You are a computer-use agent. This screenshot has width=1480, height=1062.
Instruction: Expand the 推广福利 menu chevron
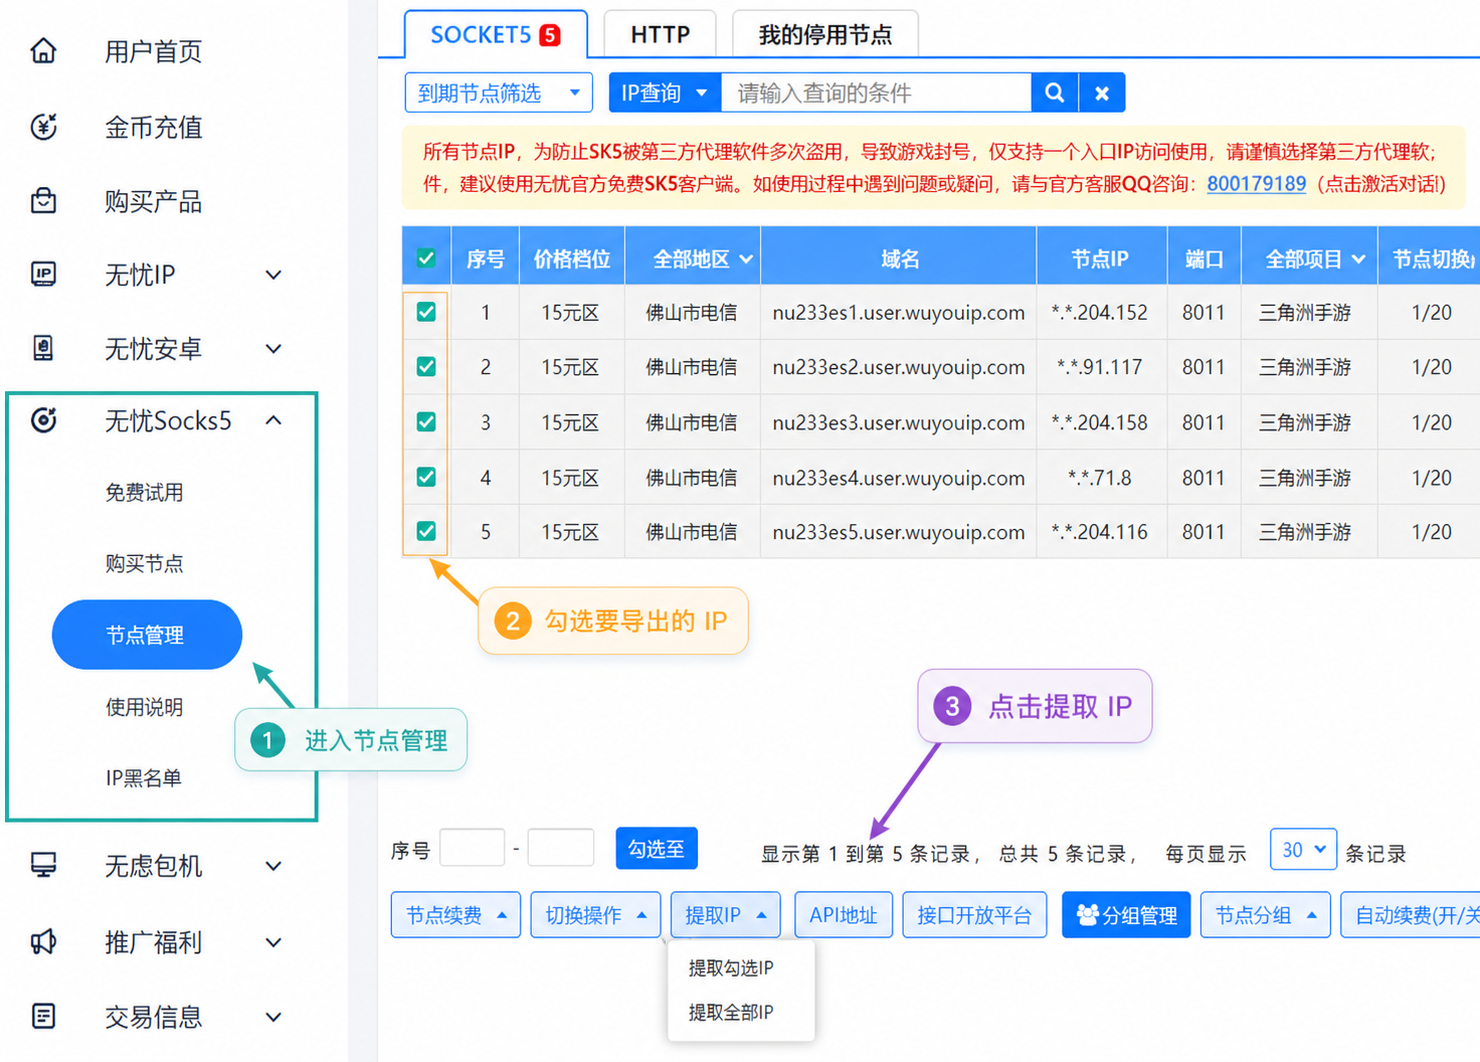tap(273, 942)
